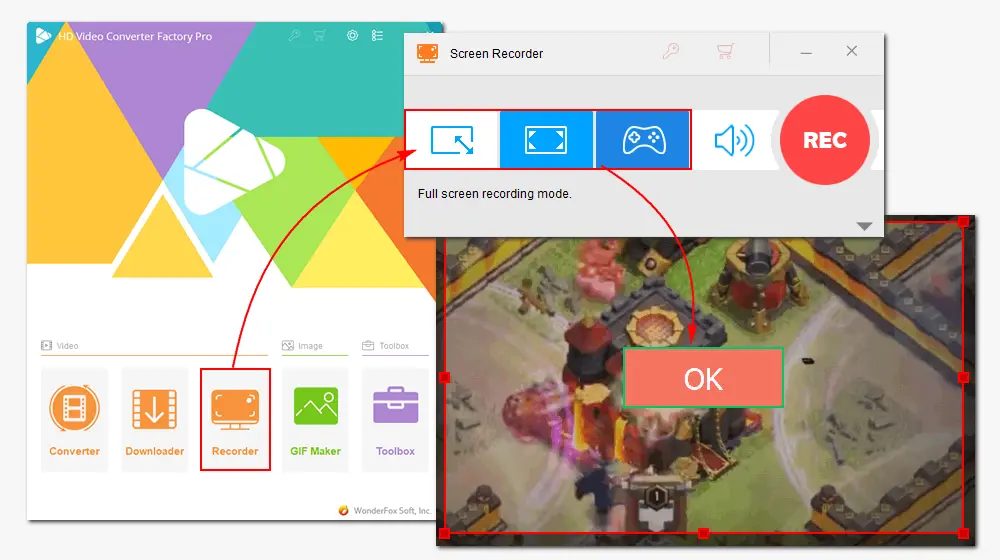The height and width of the screenshot is (560, 1000).
Task: Select game recording mode
Action: click(643, 140)
